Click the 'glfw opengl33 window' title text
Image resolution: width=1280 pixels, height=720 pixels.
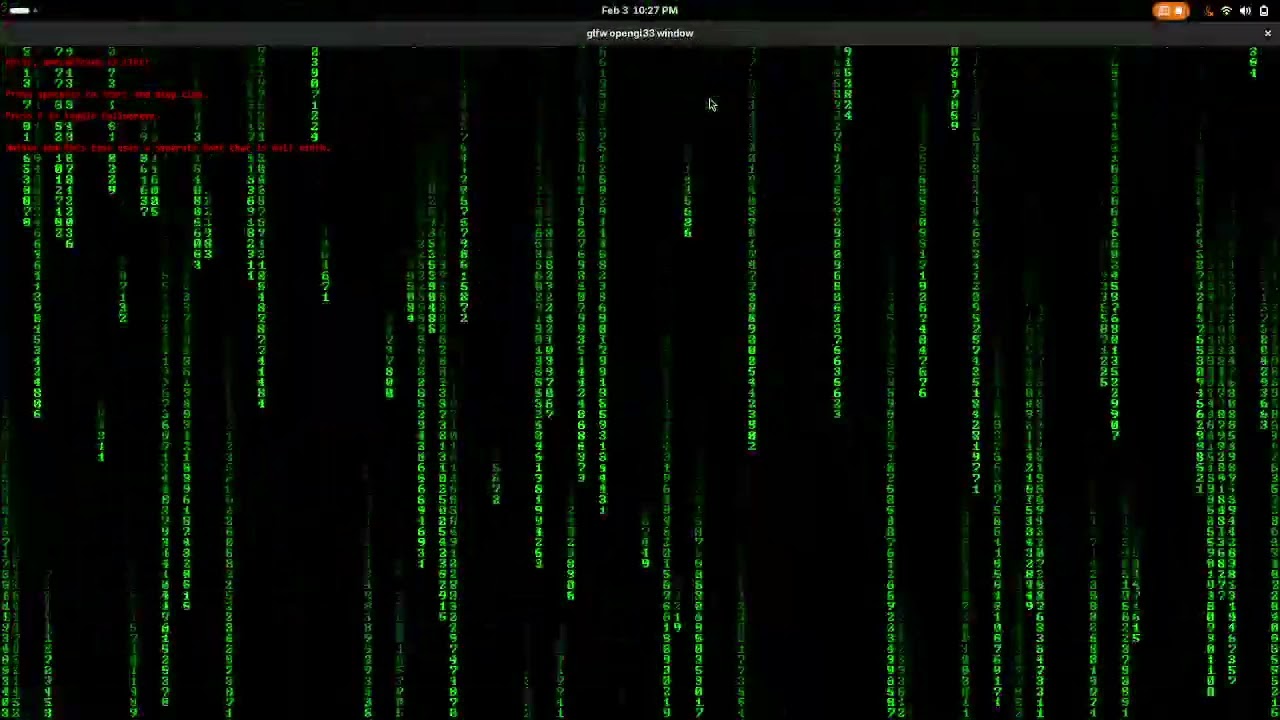tap(640, 33)
